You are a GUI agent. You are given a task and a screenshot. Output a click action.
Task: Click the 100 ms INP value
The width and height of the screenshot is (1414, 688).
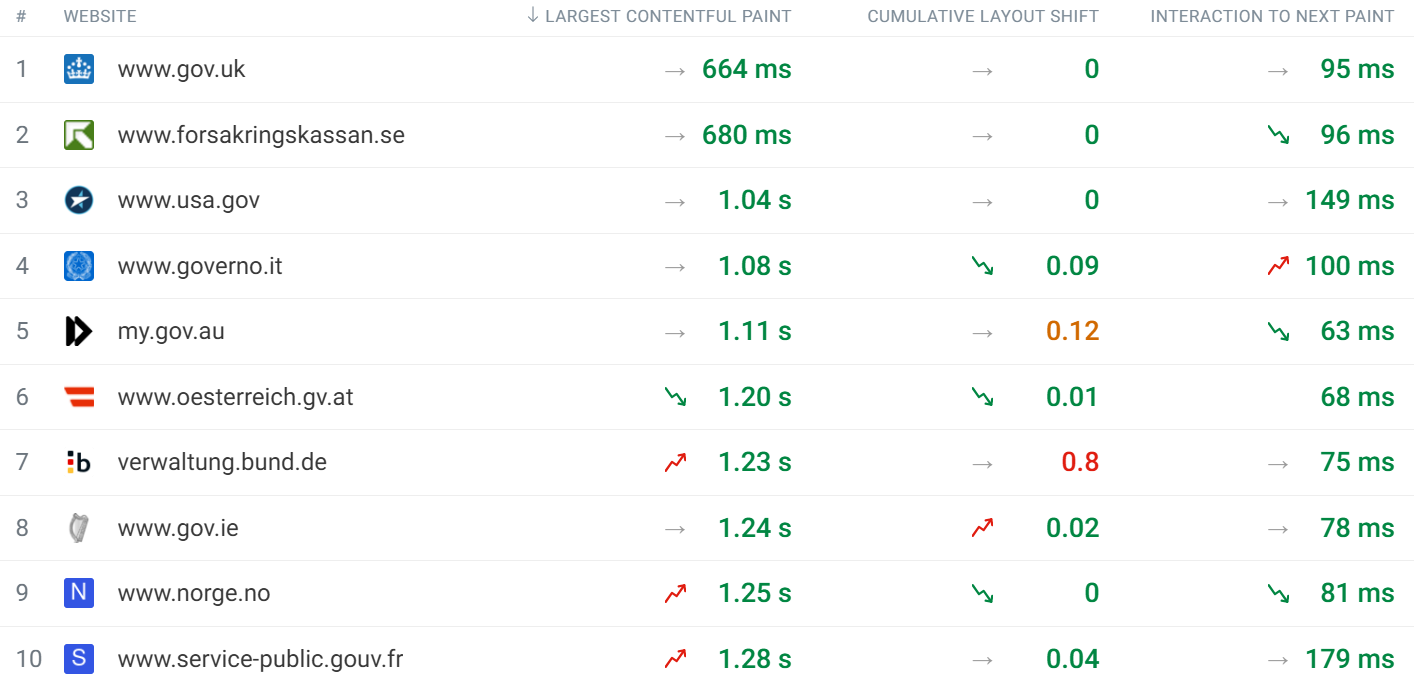coord(1350,266)
